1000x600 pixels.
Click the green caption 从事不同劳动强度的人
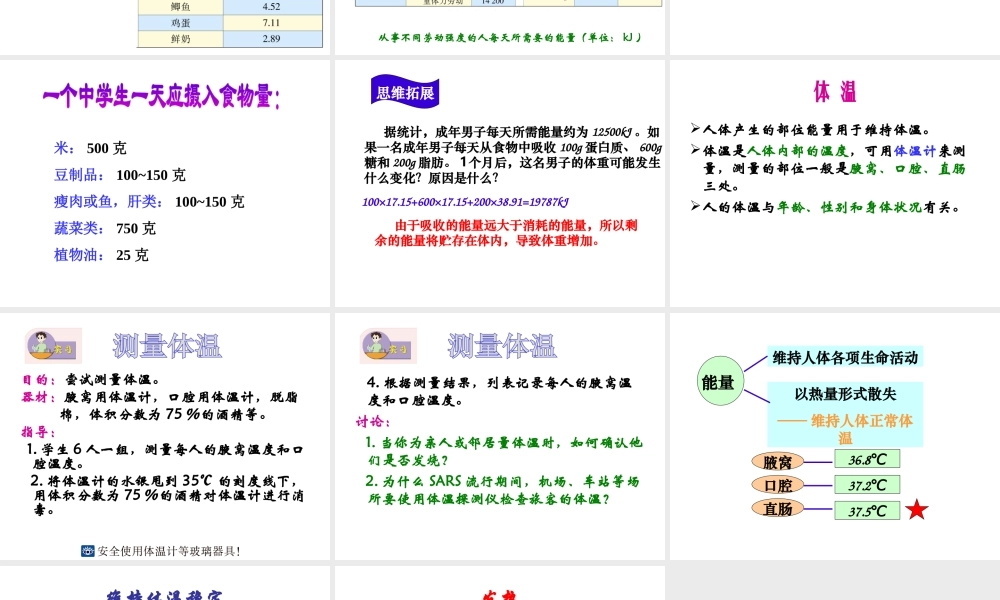(509, 38)
